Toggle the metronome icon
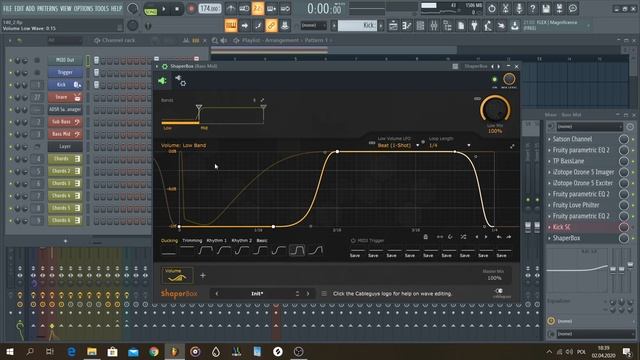The image size is (640, 360). [231, 9]
